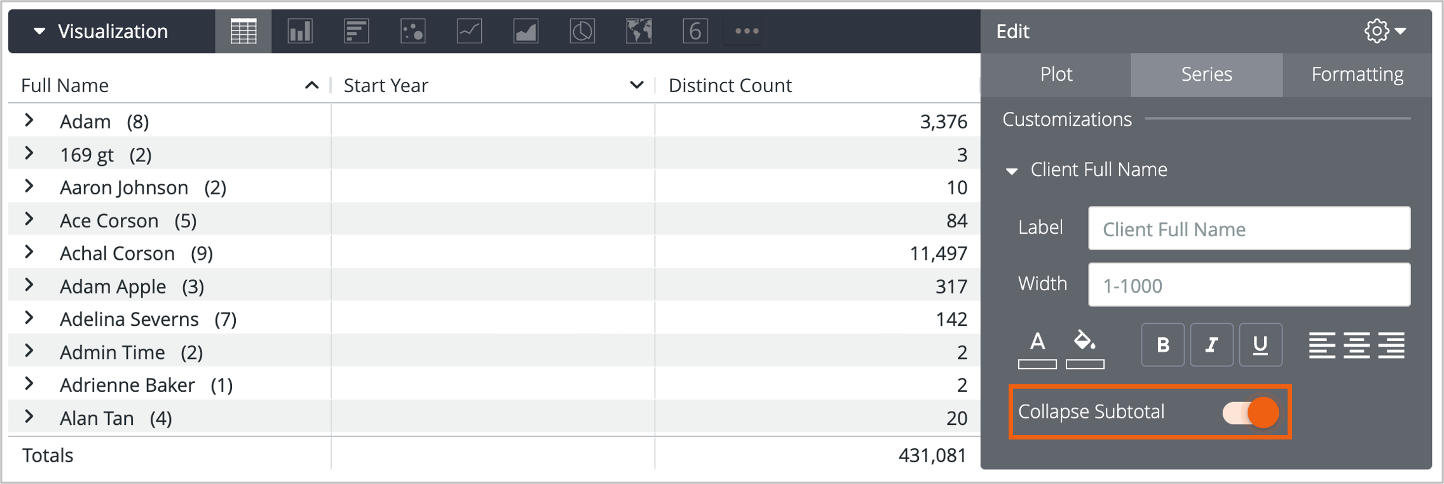Viewport: 1444px width, 484px height.
Task: Select the scatterplot visualization icon
Action: [412, 32]
